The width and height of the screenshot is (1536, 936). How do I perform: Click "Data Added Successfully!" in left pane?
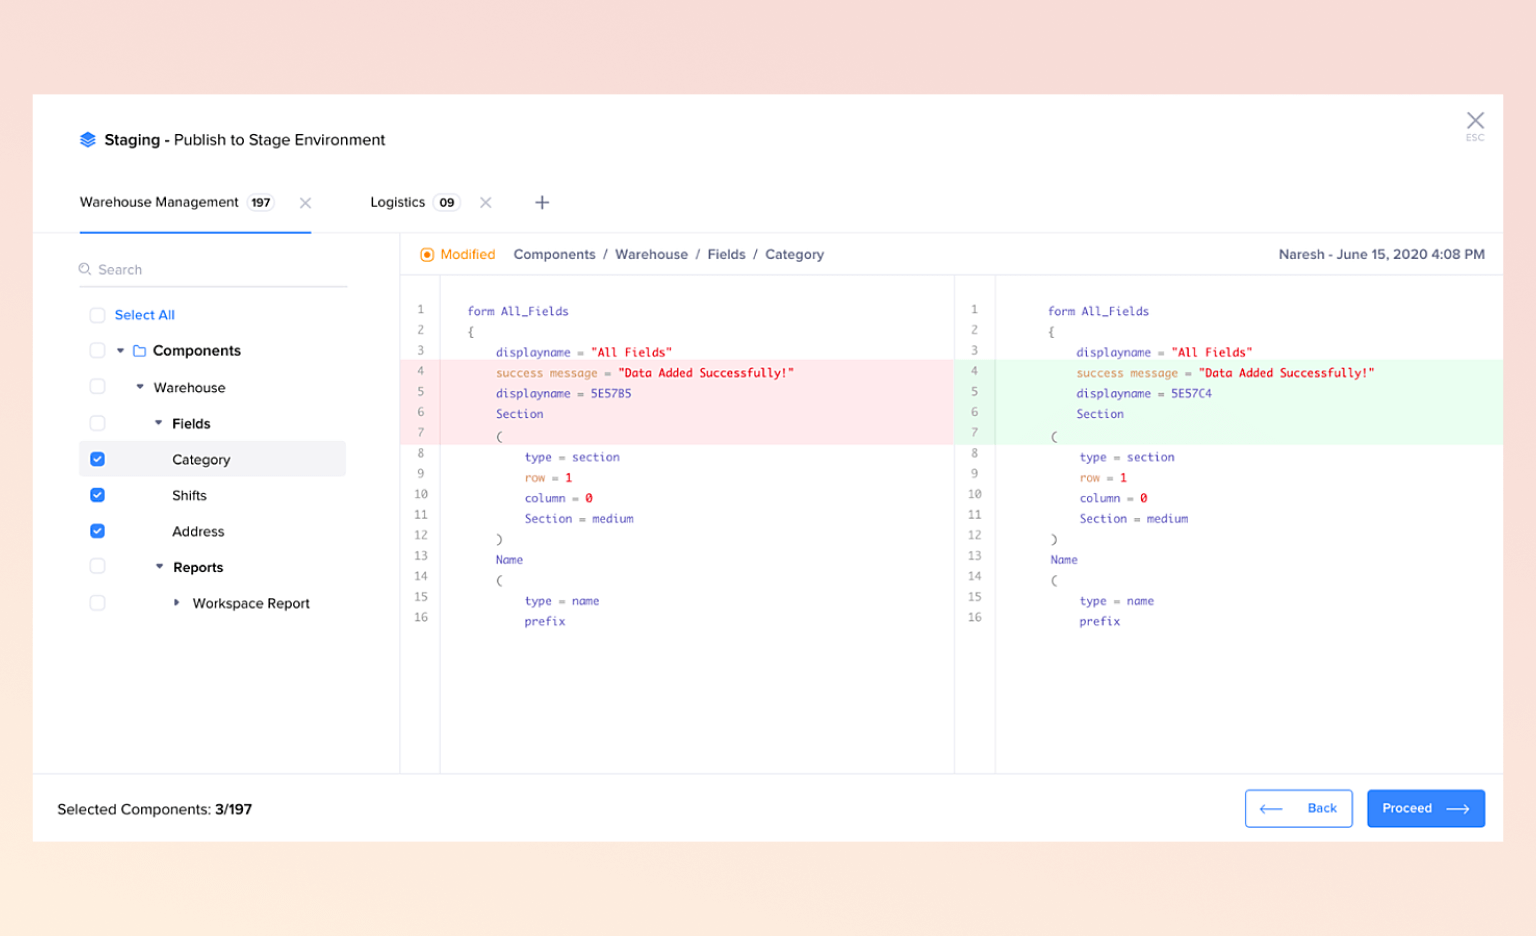coord(706,373)
